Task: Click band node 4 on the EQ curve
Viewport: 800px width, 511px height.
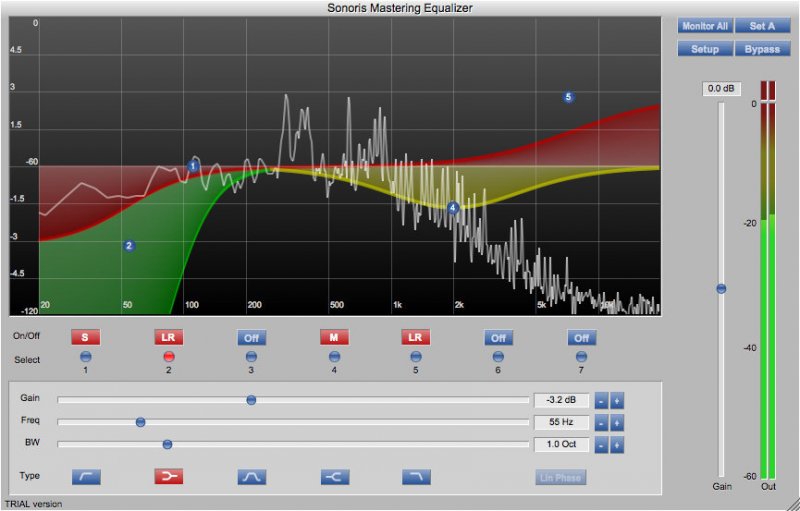Action: [x=453, y=208]
